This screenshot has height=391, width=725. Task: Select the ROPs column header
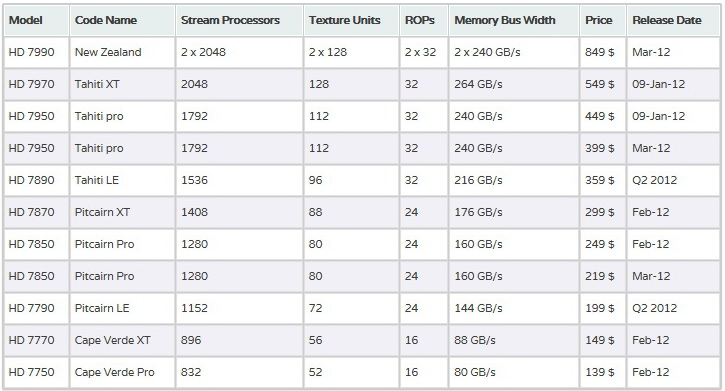(x=424, y=20)
